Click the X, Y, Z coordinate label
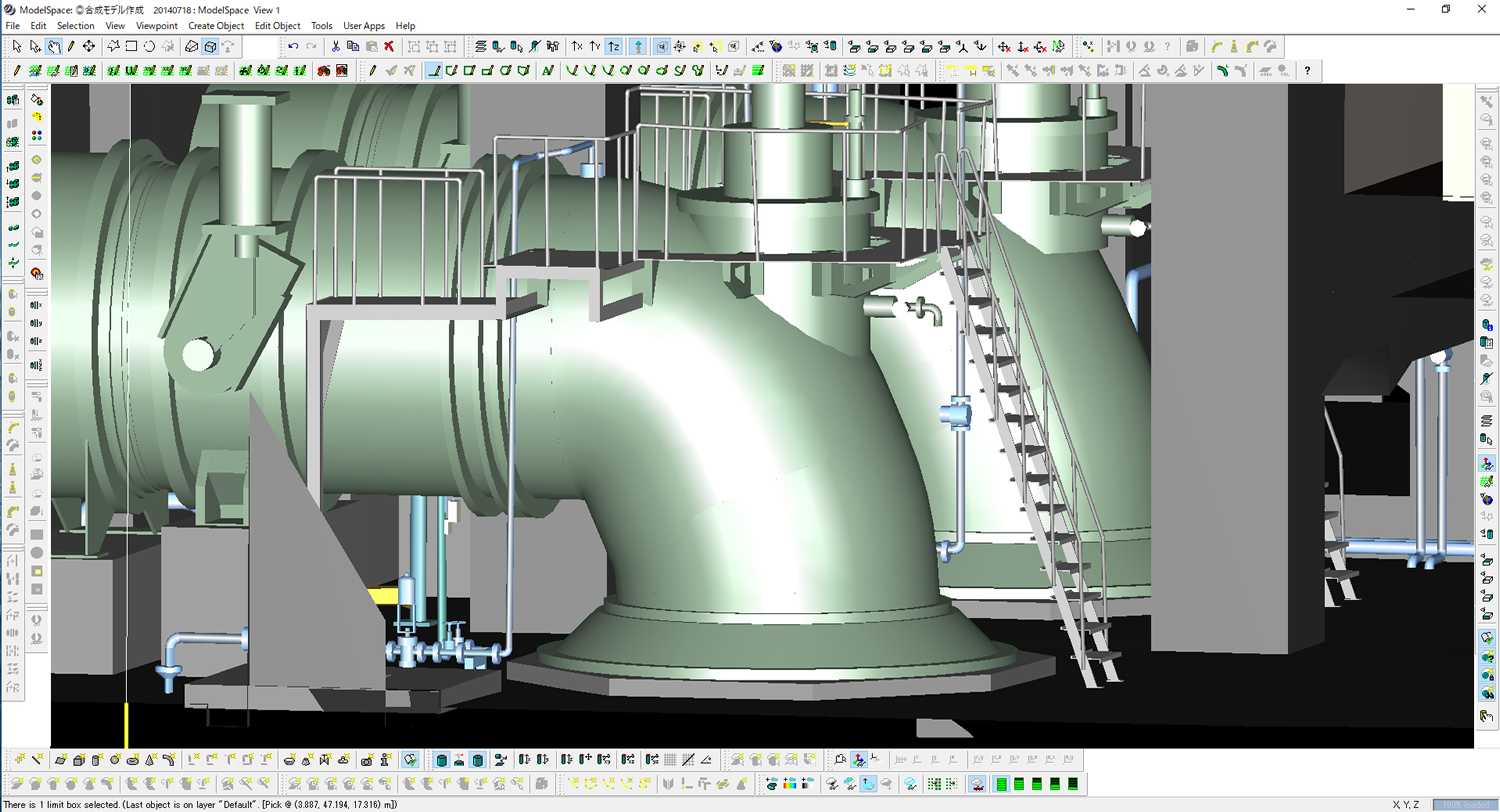This screenshot has width=1500, height=812. pyautogui.click(x=1408, y=804)
